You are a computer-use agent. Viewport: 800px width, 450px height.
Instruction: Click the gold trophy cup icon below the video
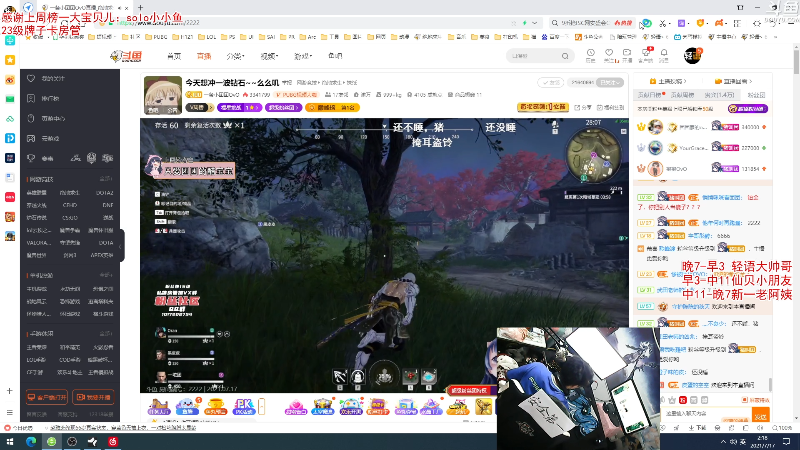point(215,406)
